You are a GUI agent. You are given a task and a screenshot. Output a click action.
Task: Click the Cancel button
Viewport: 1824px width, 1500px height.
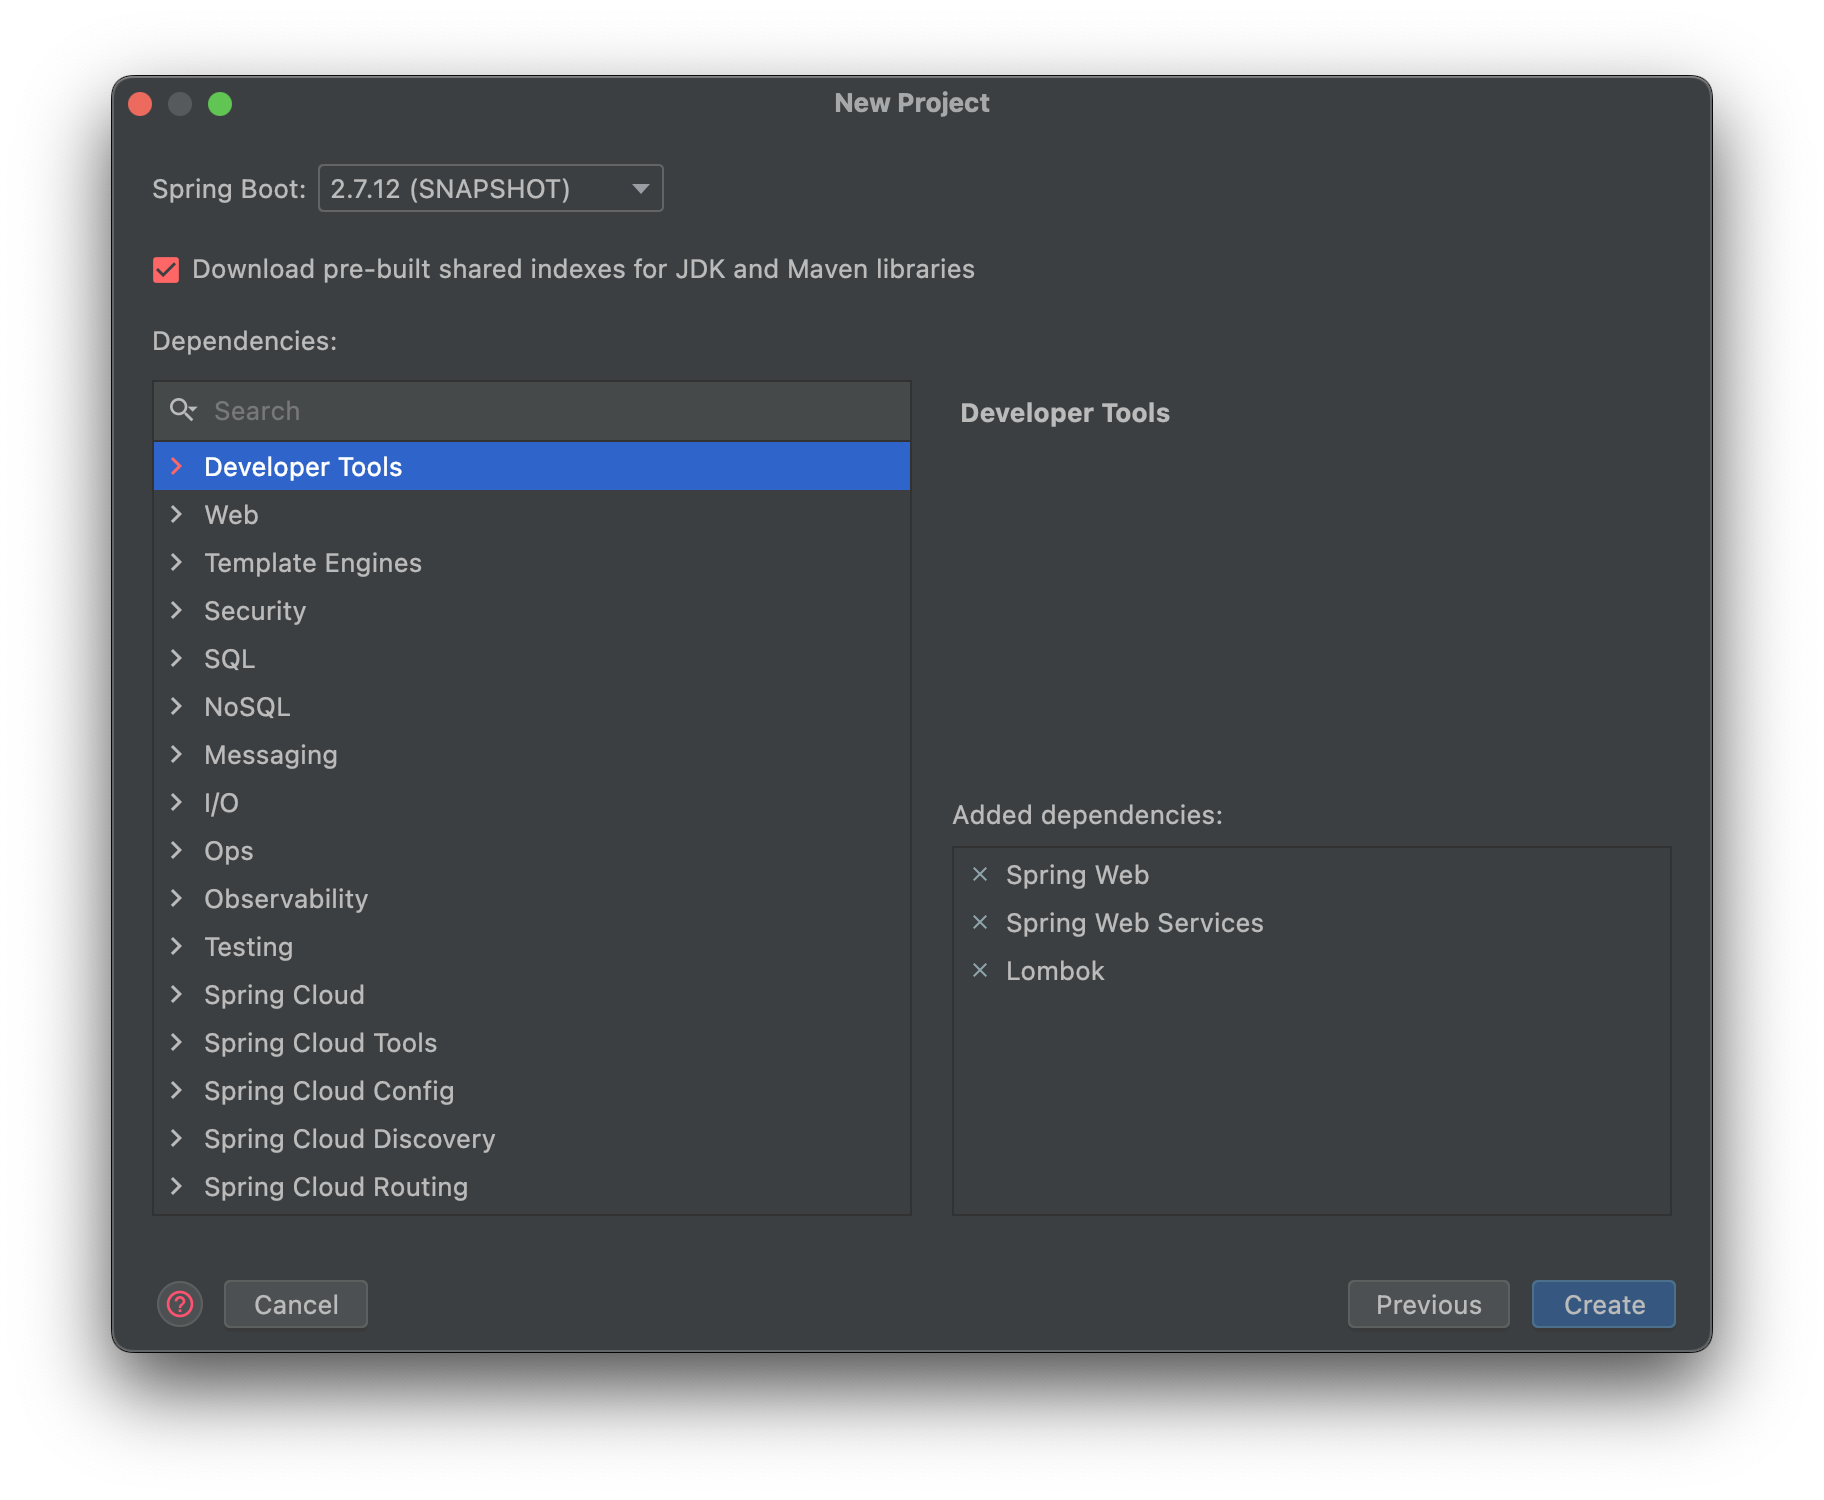tap(296, 1304)
